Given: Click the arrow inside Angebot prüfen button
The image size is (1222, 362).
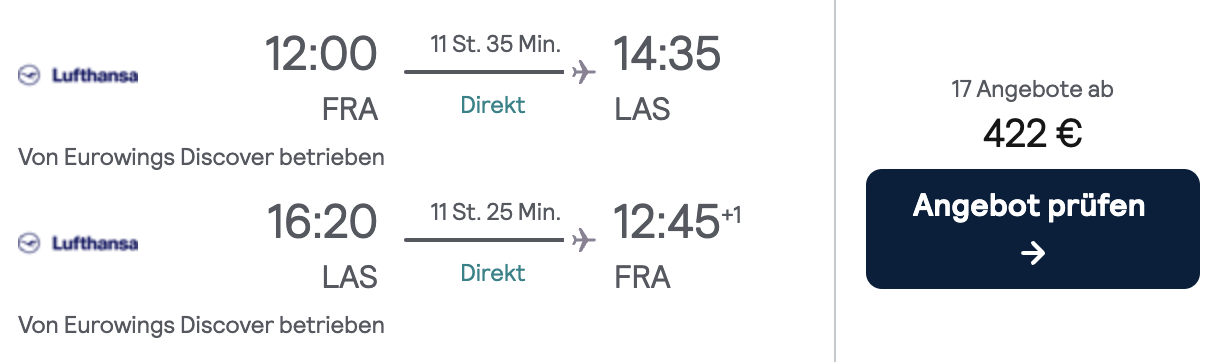Looking at the screenshot, I should (x=1032, y=254).
